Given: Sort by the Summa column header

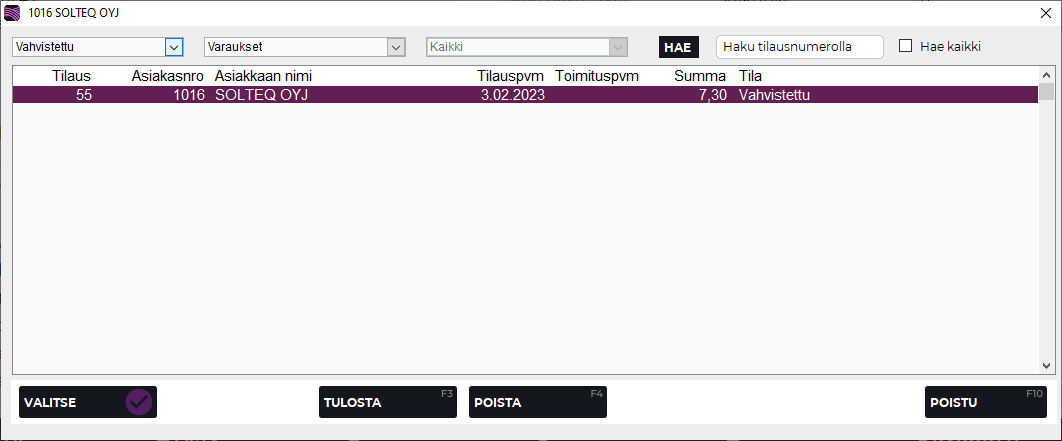Looking at the screenshot, I should [x=700, y=76].
